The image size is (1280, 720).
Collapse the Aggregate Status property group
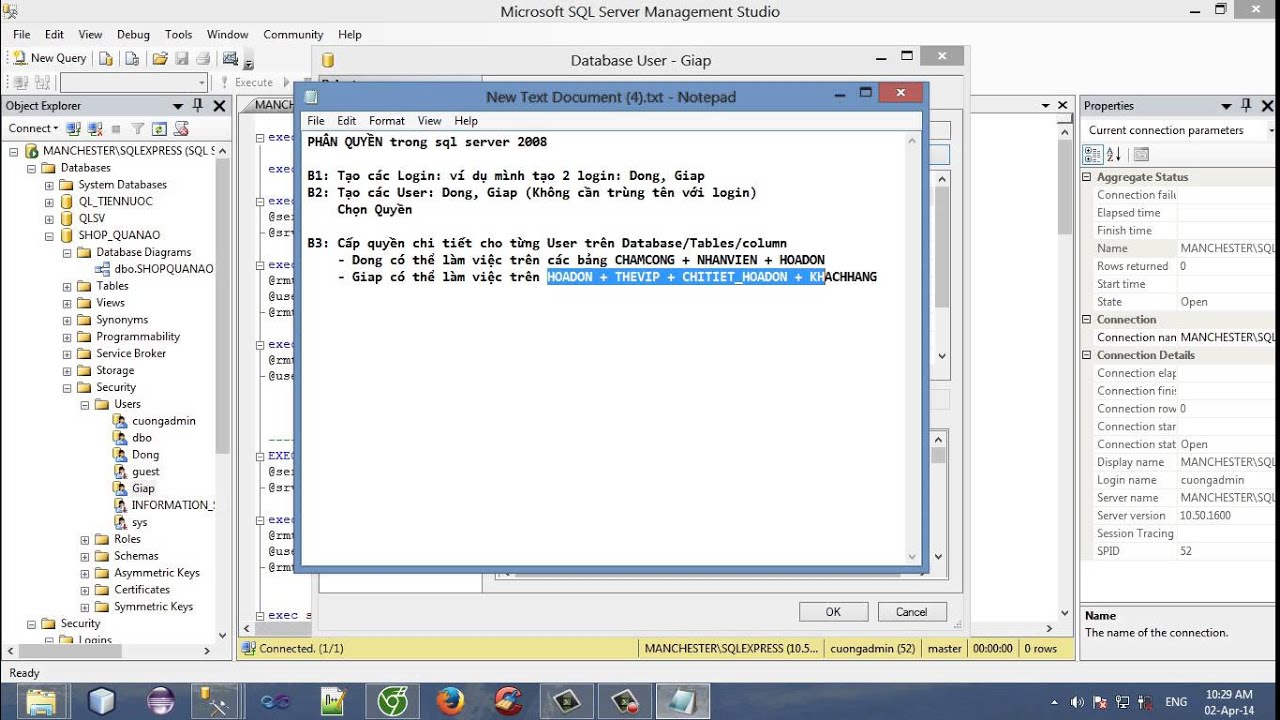pos(1088,177)
